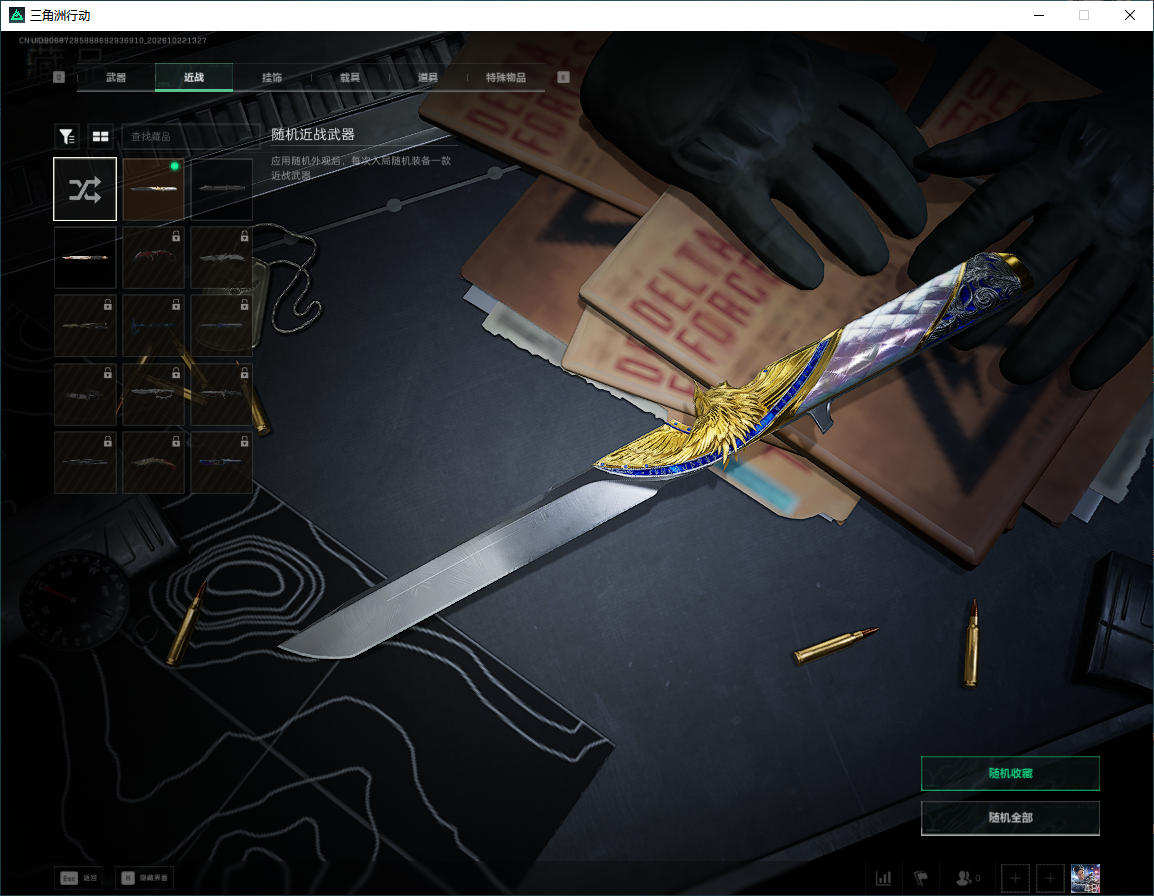Select the locked red curved karambit skin

tap(153, 258)
